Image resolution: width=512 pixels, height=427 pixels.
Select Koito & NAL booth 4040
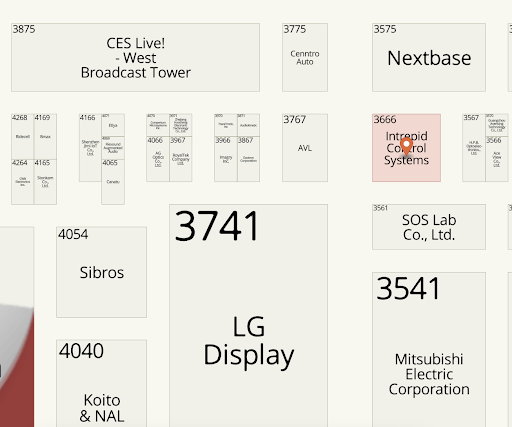coord(101,383)
